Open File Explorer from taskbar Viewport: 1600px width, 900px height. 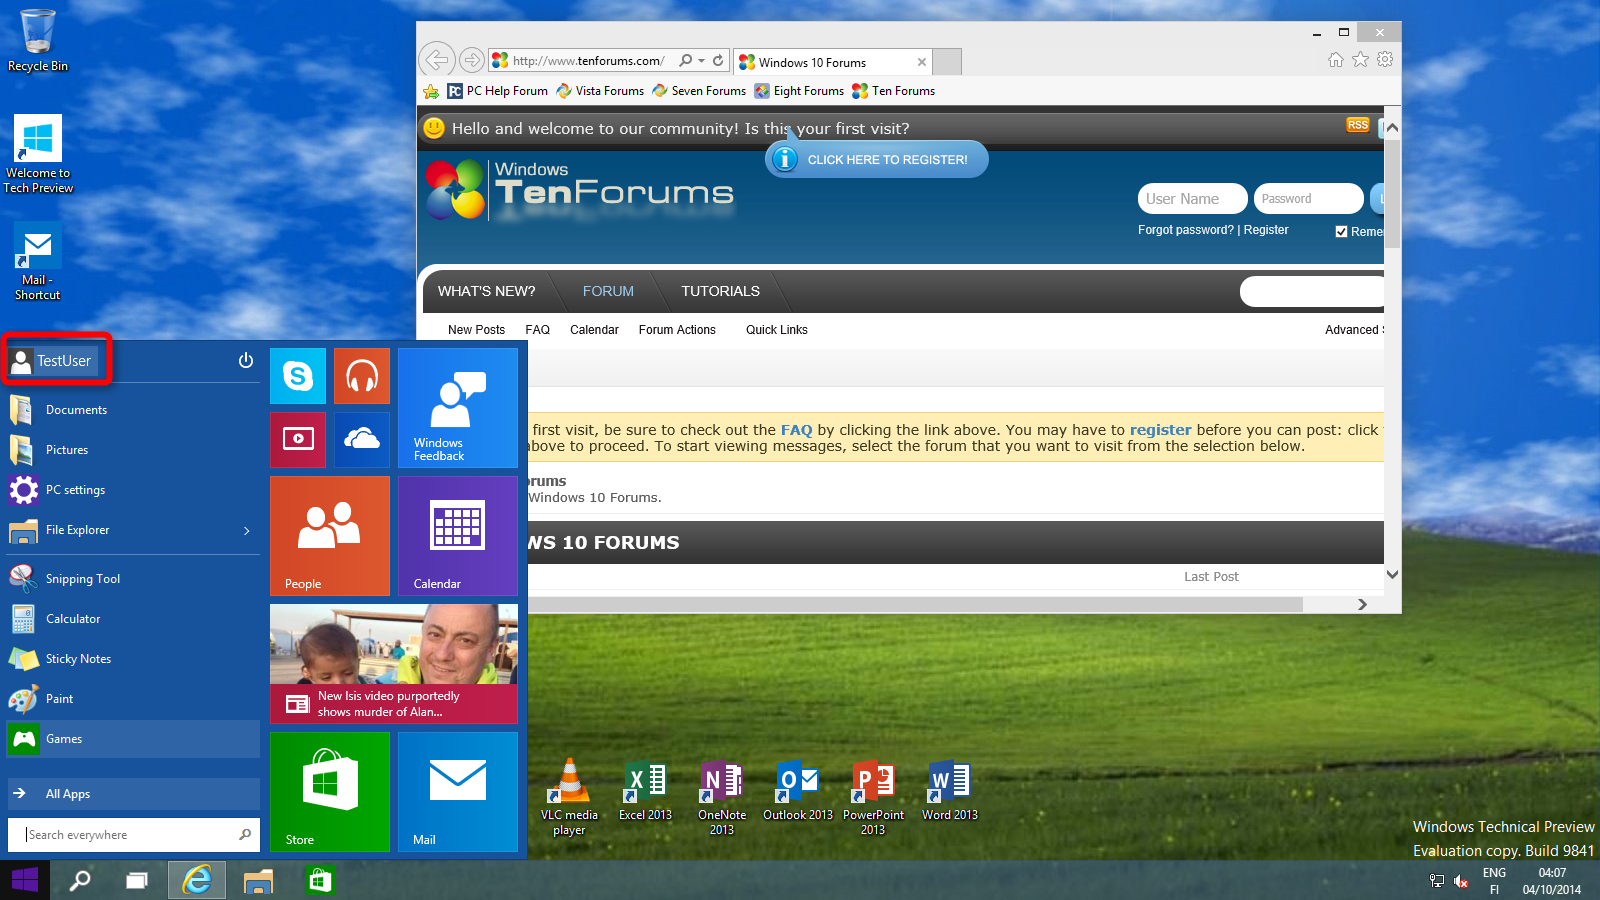(258, 880)
